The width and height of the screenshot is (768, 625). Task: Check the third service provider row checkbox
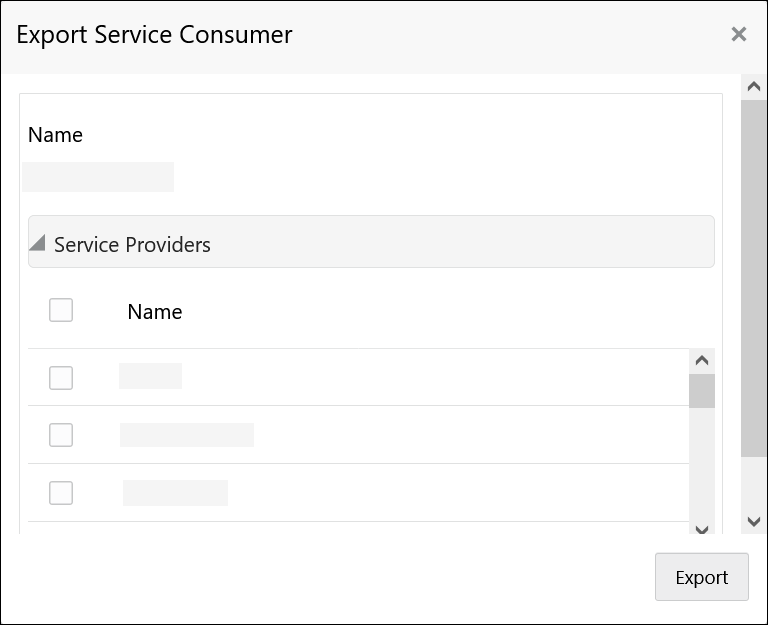[61, 493]
